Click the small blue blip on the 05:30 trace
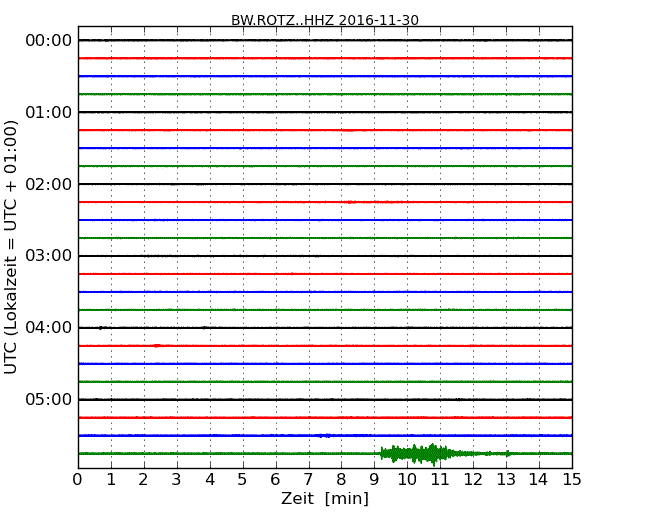 click(x=325, y=435)
